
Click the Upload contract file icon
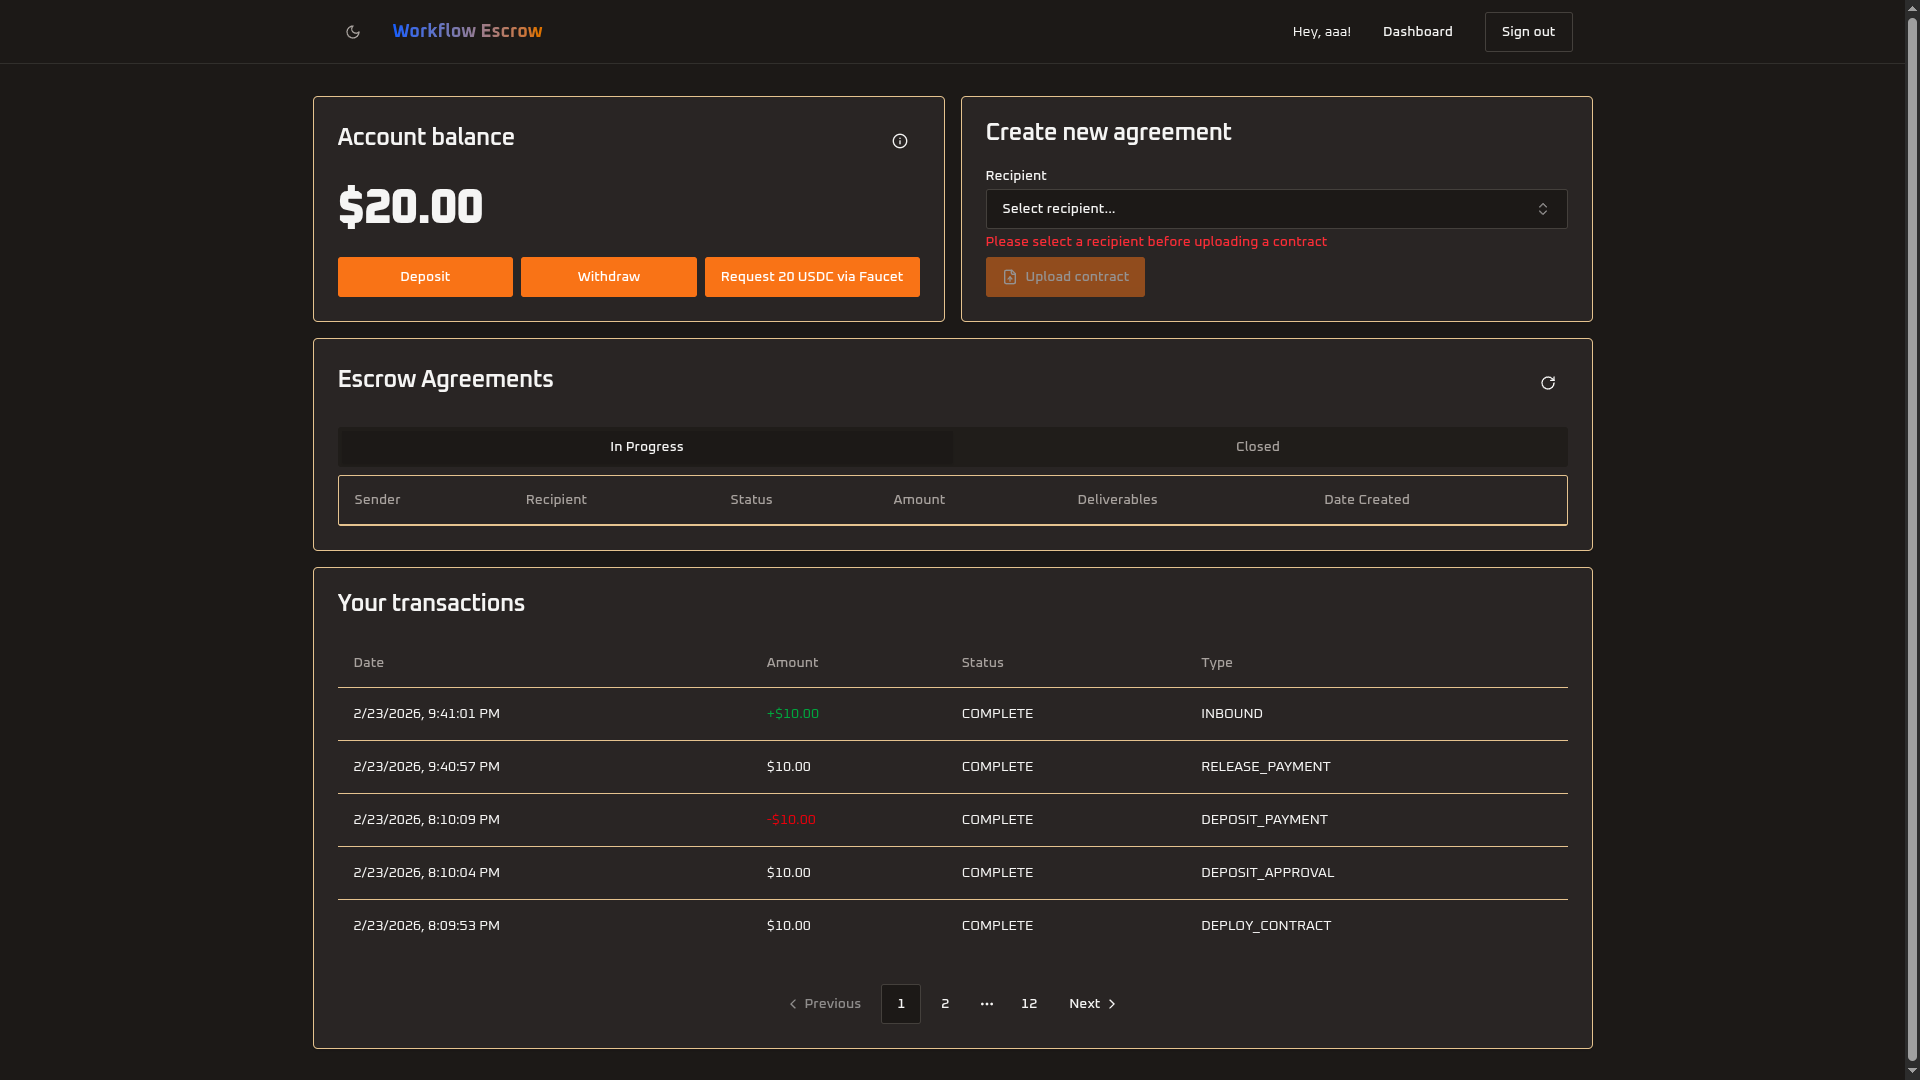point(1010,277)
